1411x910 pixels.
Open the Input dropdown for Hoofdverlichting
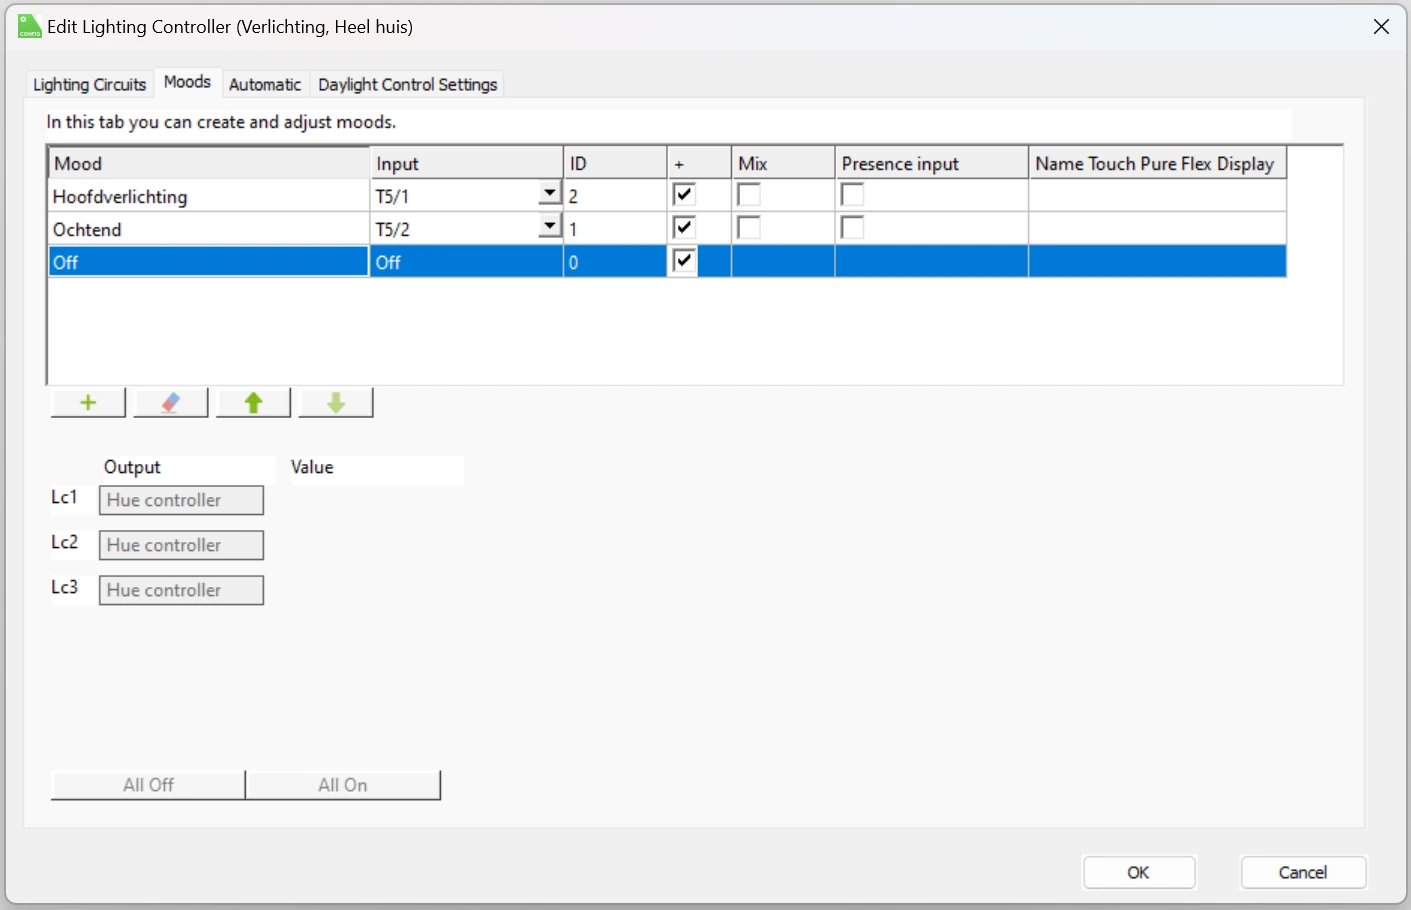[x=550, y=194]
